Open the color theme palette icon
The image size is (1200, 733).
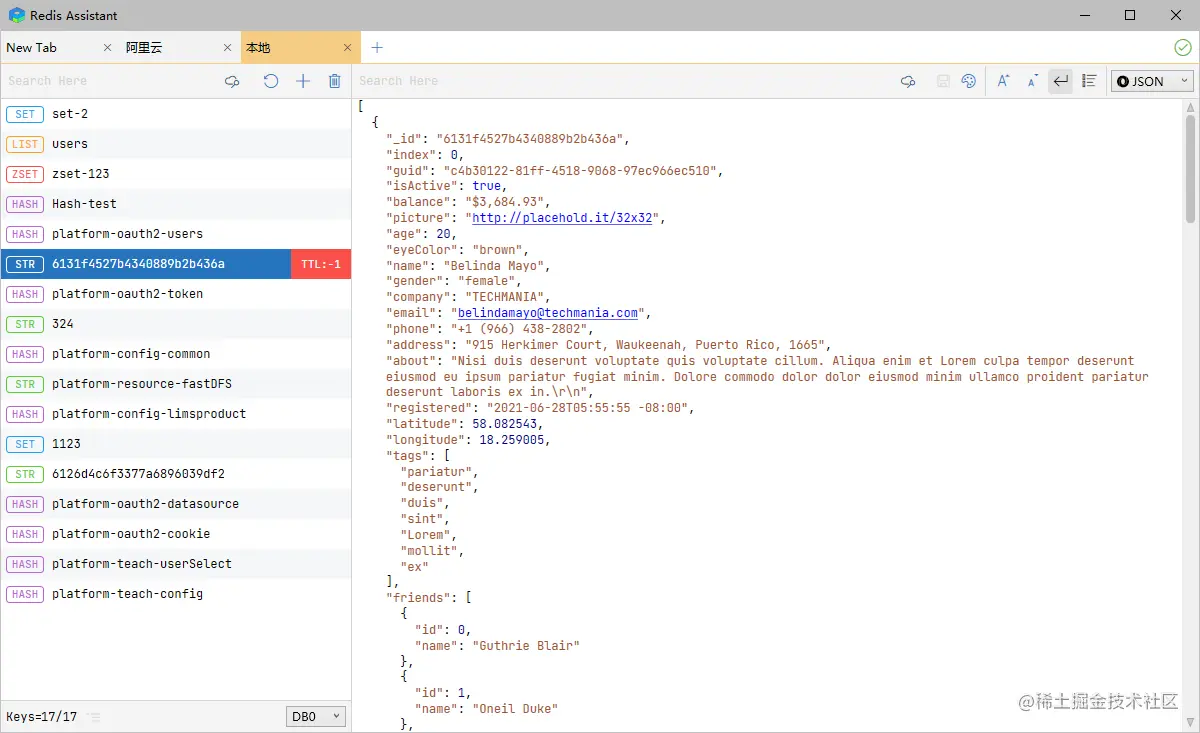tap(968, 81)
